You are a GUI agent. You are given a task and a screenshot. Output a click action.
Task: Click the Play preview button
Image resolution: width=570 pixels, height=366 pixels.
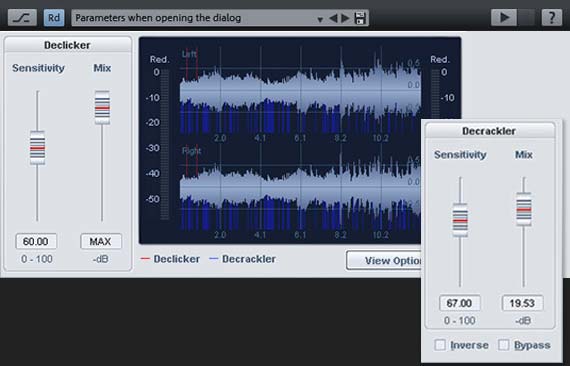tap(504, 17)
